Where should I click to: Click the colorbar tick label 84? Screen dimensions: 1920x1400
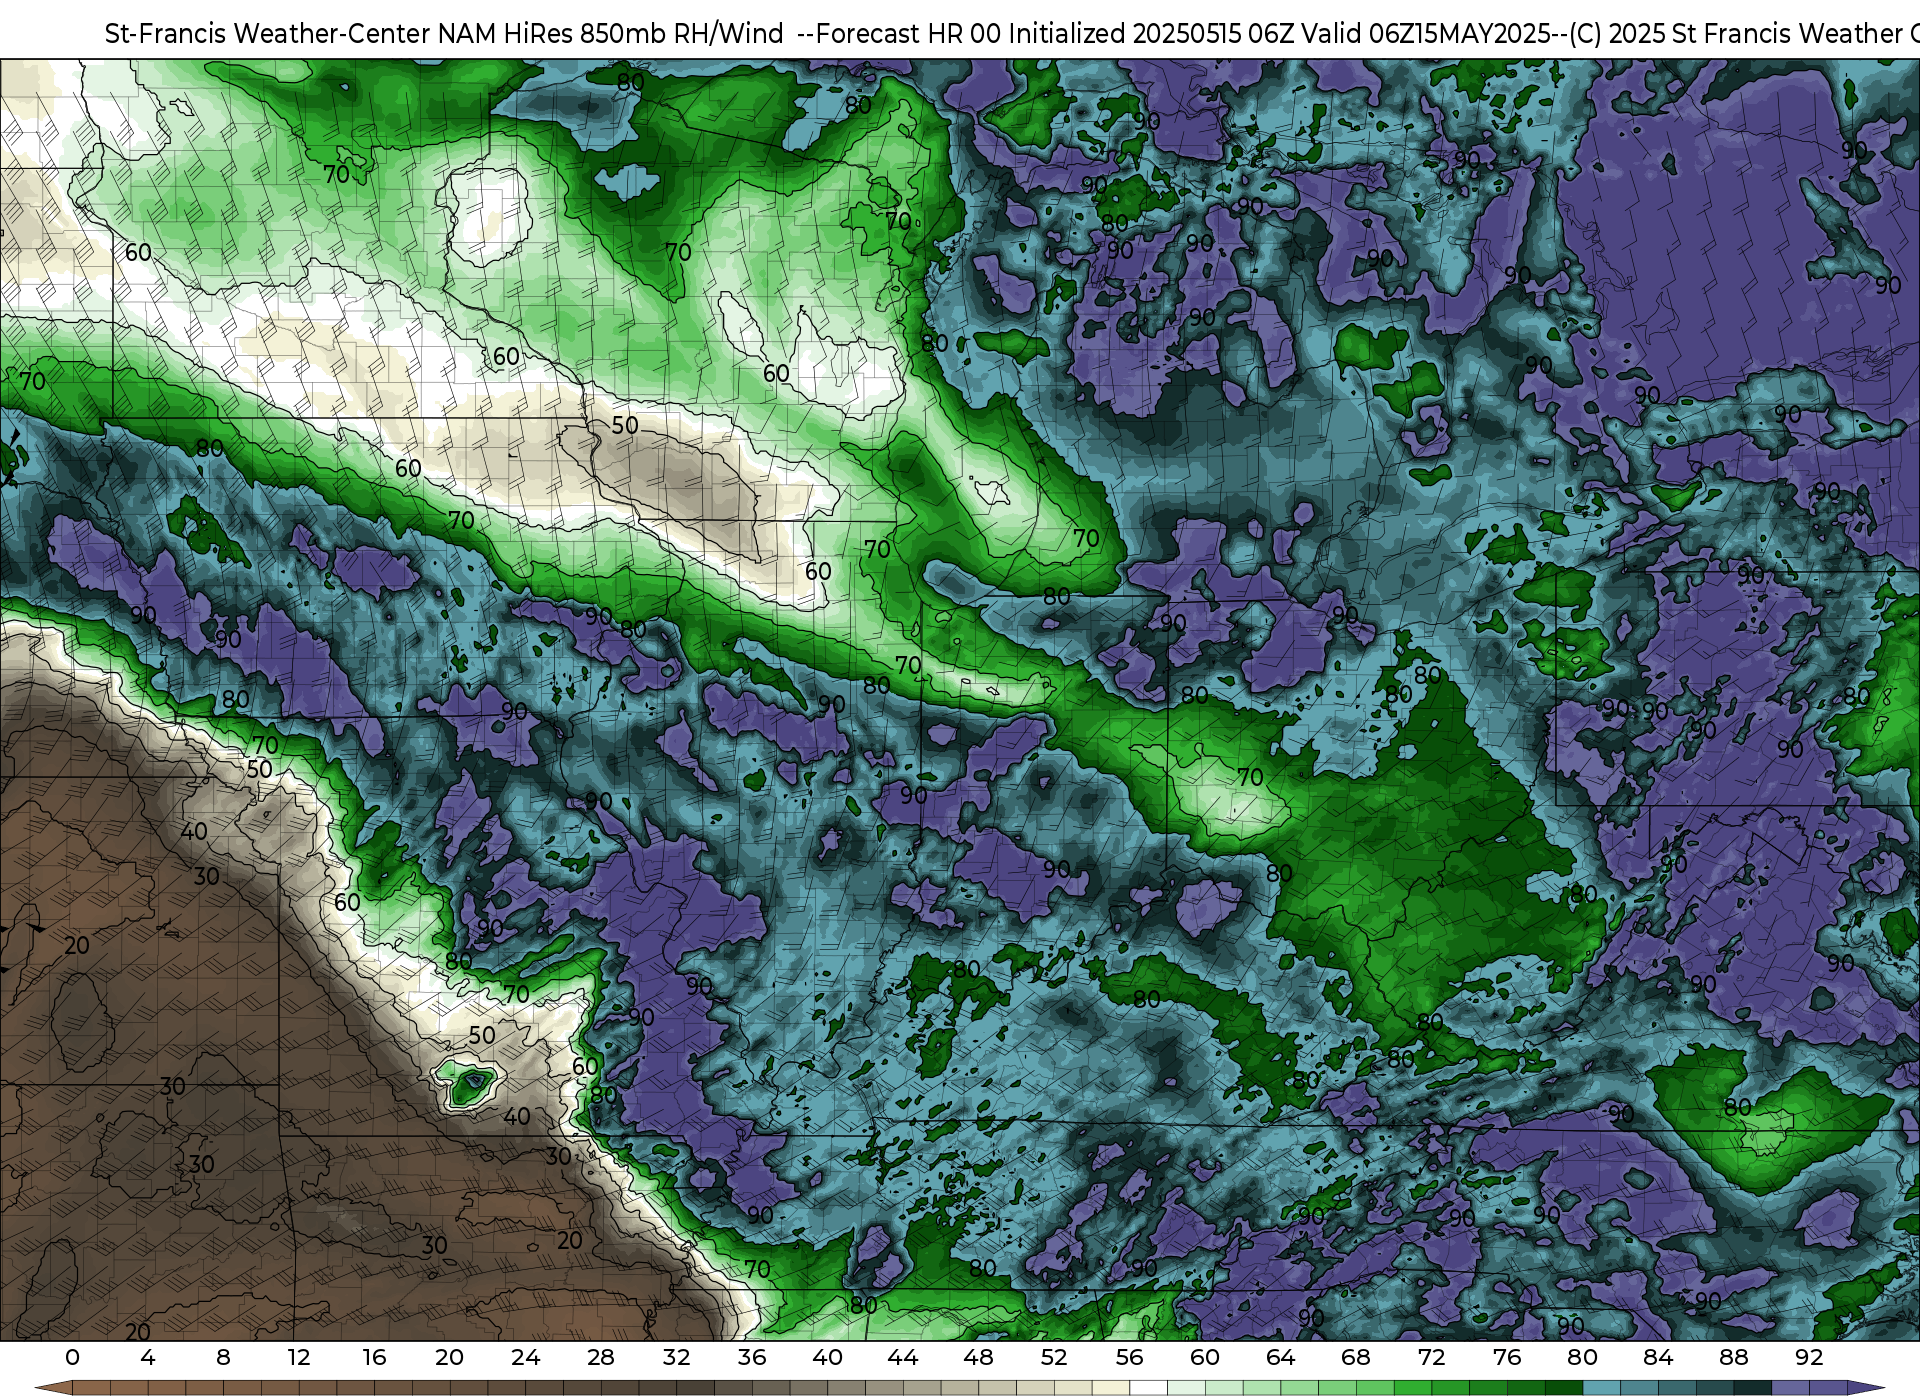(x=1658, y=1357)
